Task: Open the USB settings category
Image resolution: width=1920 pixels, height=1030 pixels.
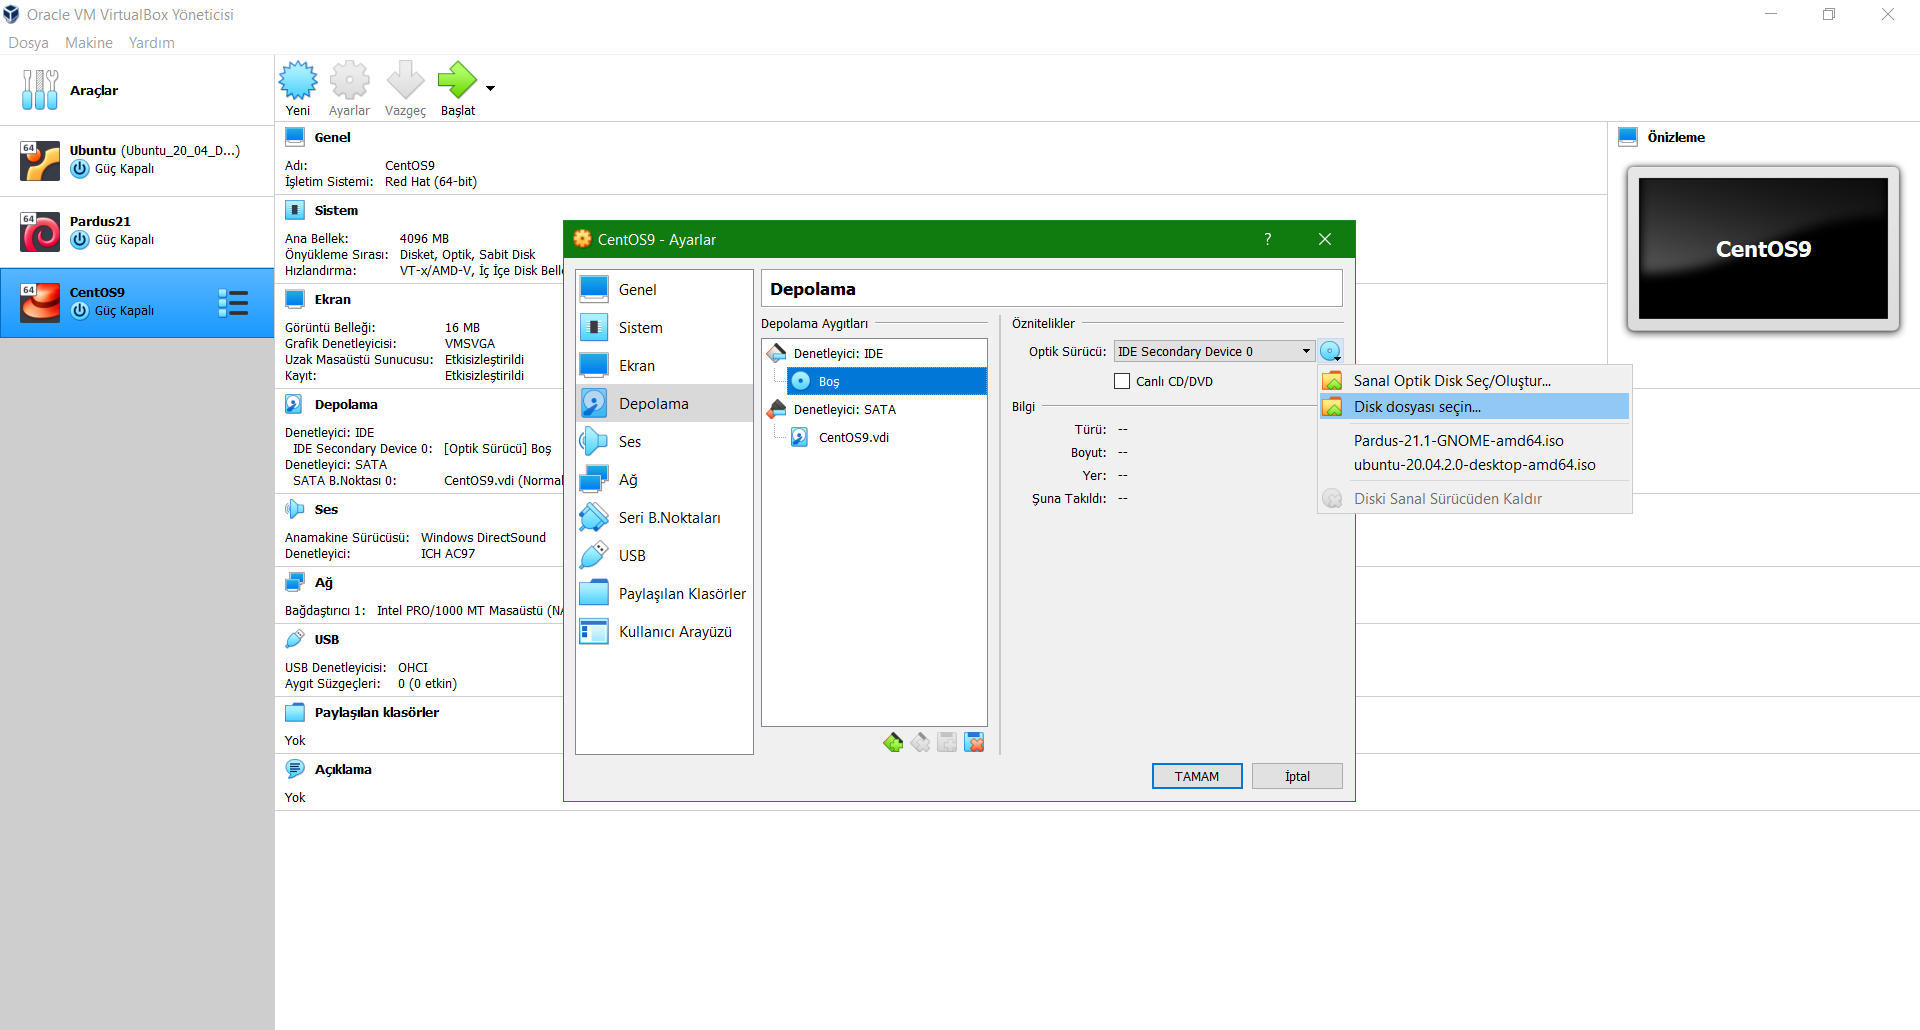Action: click(x=664, y=555)
